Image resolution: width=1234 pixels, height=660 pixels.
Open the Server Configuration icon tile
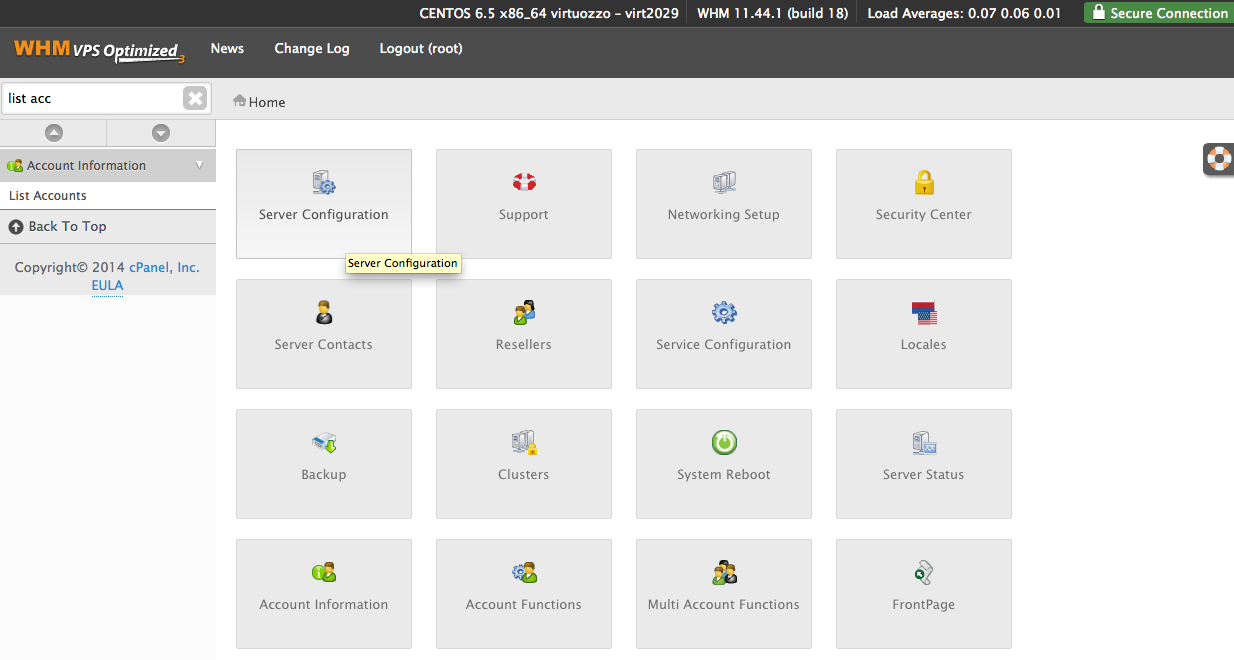pos(323,184)
